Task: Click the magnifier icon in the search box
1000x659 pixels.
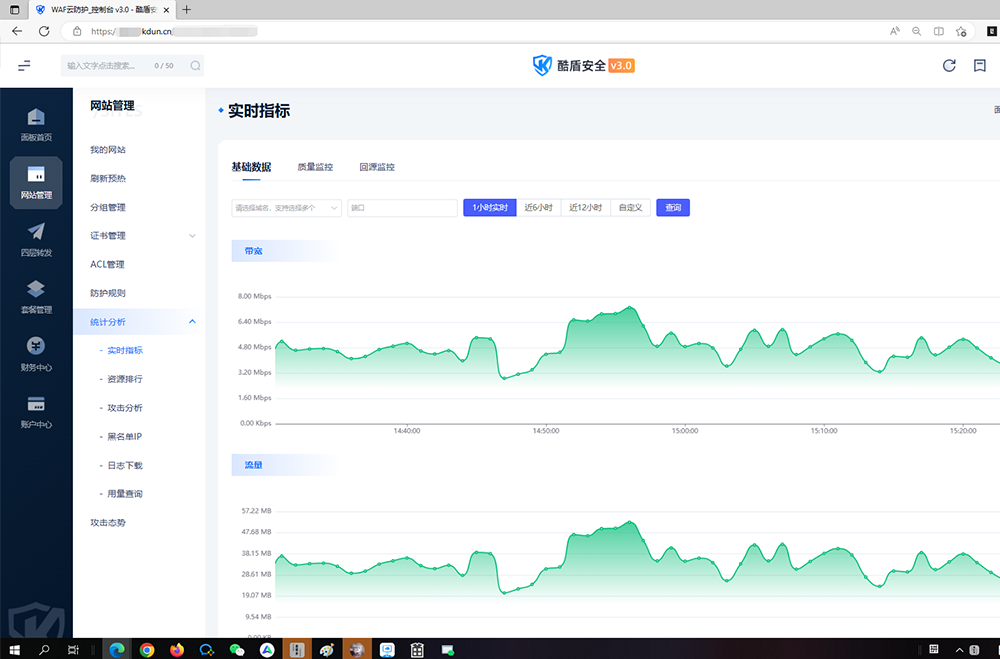Action: 195,66
